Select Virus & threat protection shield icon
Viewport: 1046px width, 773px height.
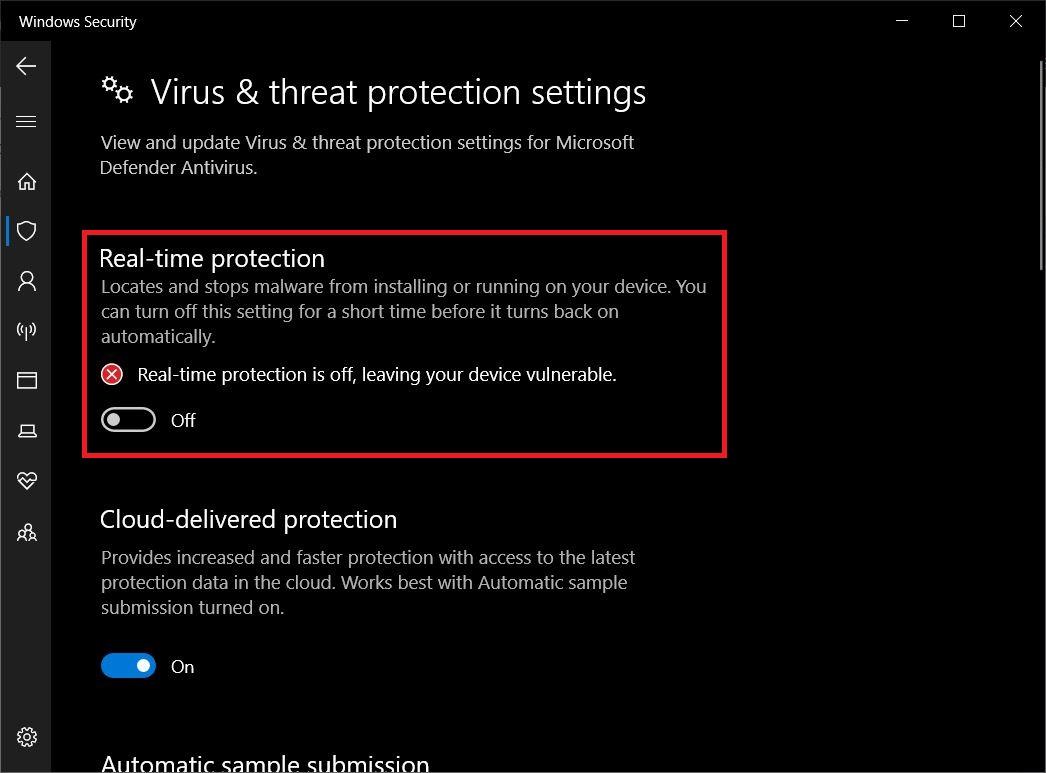(x=27, y=231)
